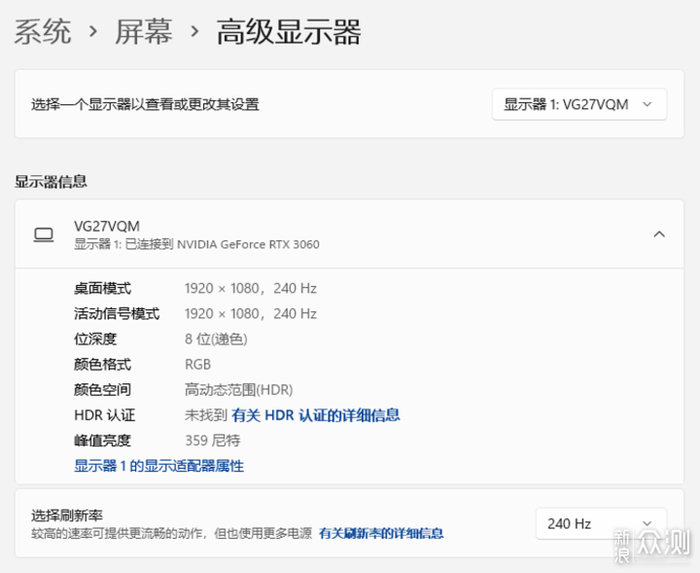This screenshot has height=573, width=700.
Task: Open 显示器 1 的显示适配器属性 link
Action: [159, 466]
